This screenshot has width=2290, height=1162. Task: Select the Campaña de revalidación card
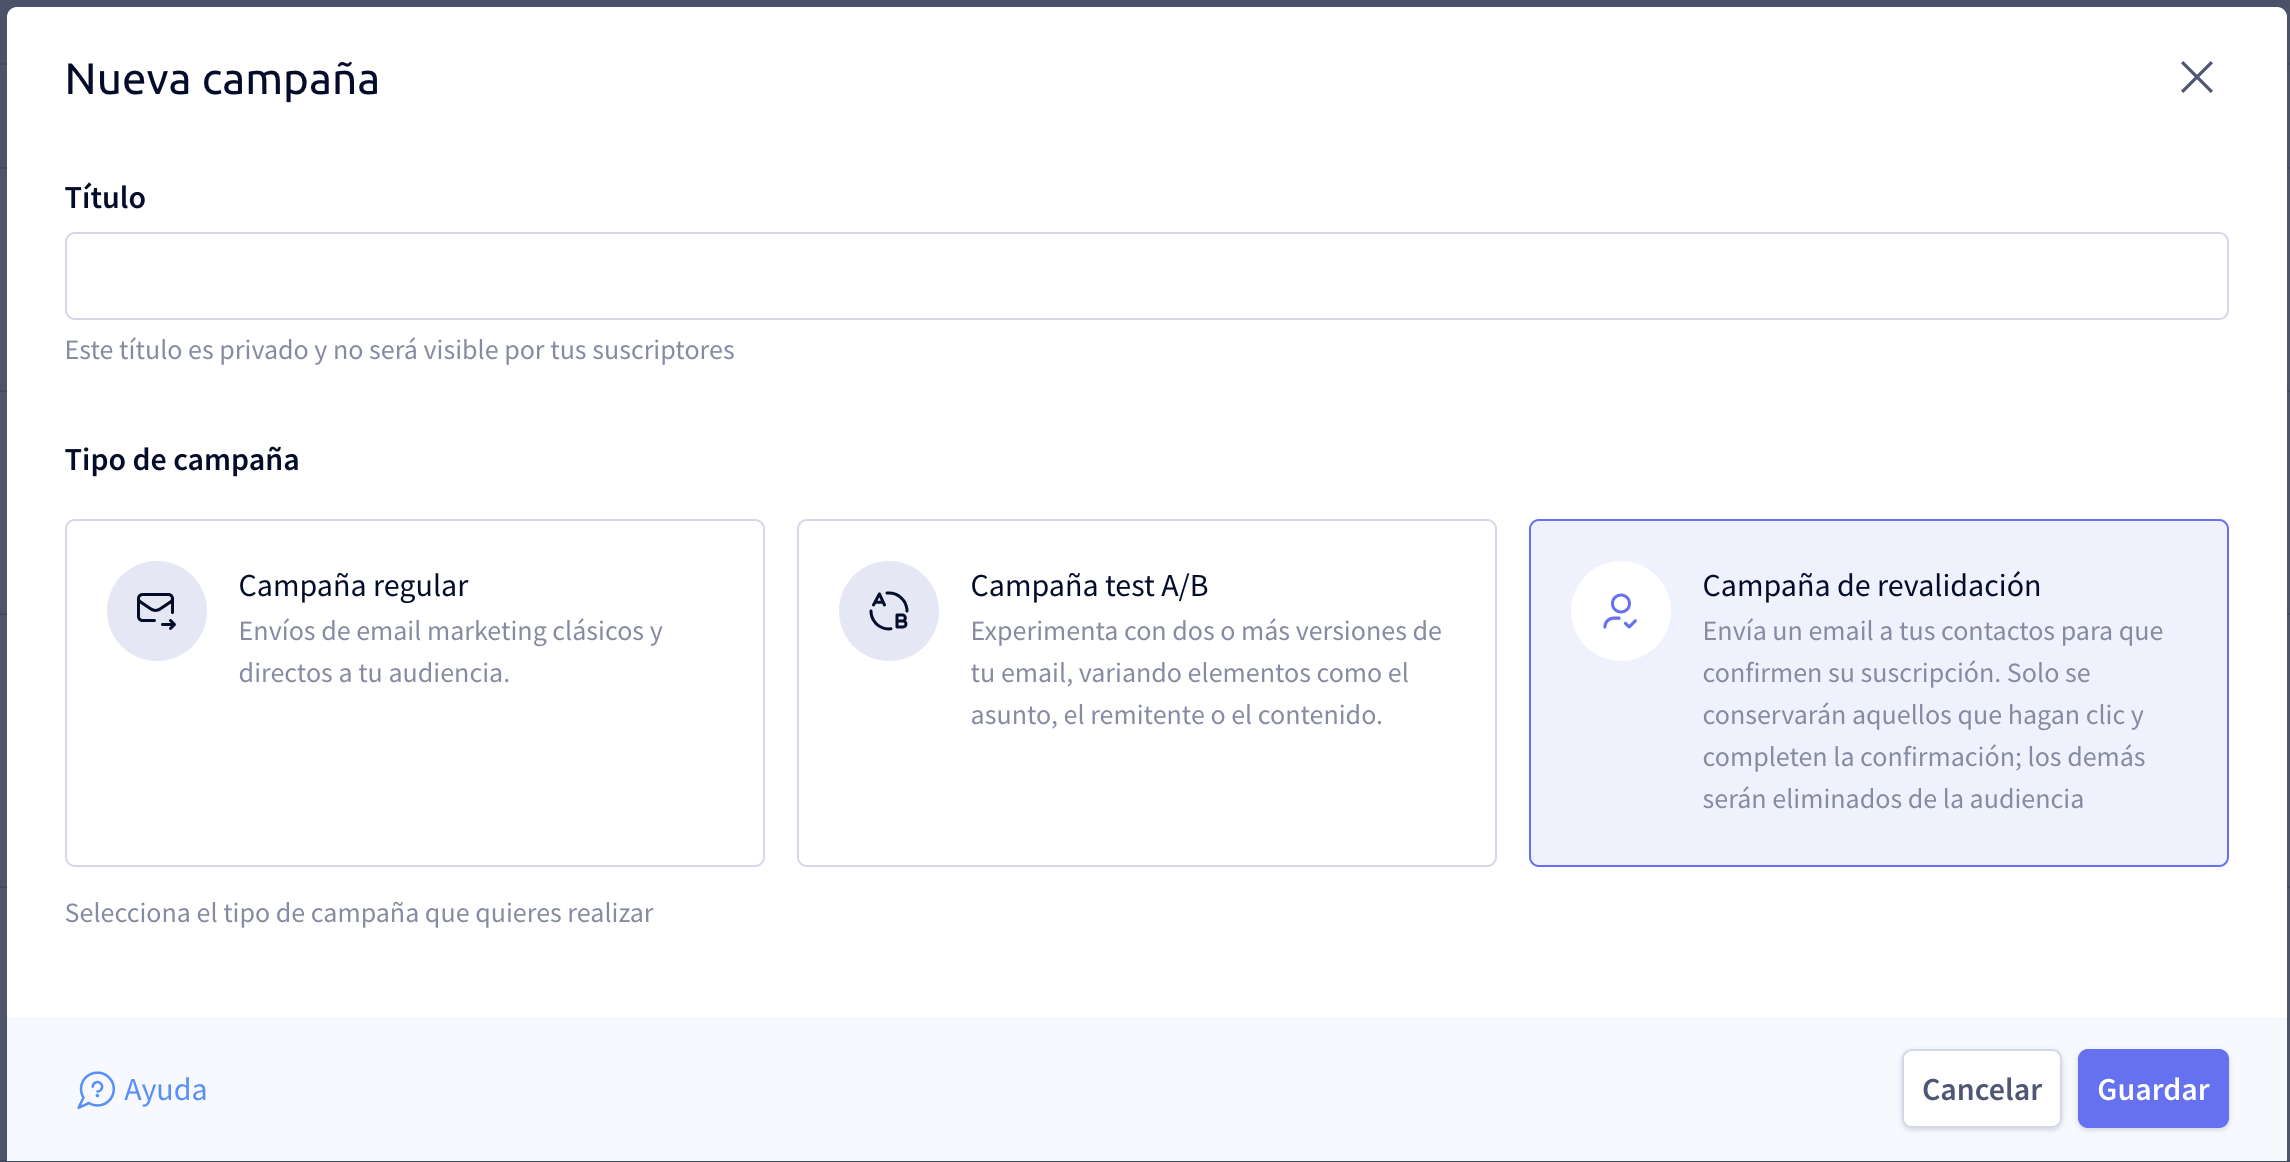click(1878, 692)
